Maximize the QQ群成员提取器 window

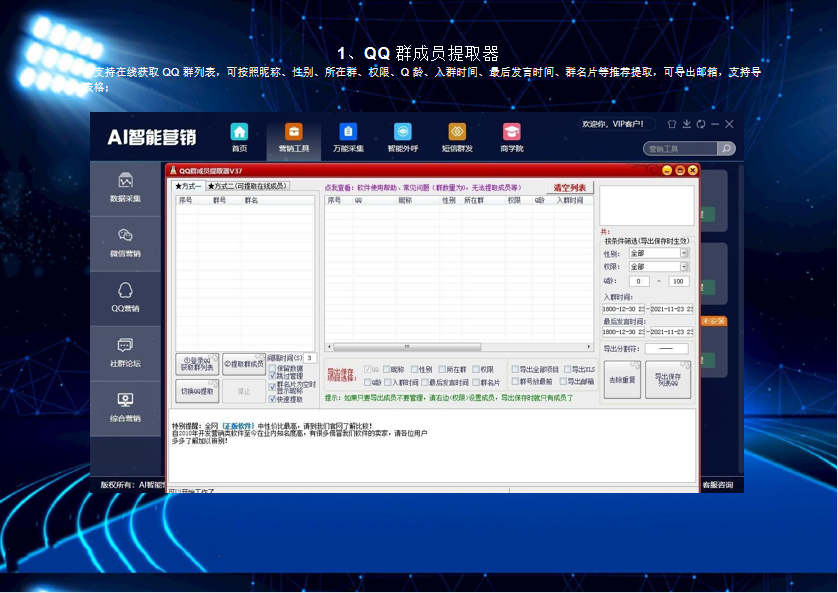[680, 170]
